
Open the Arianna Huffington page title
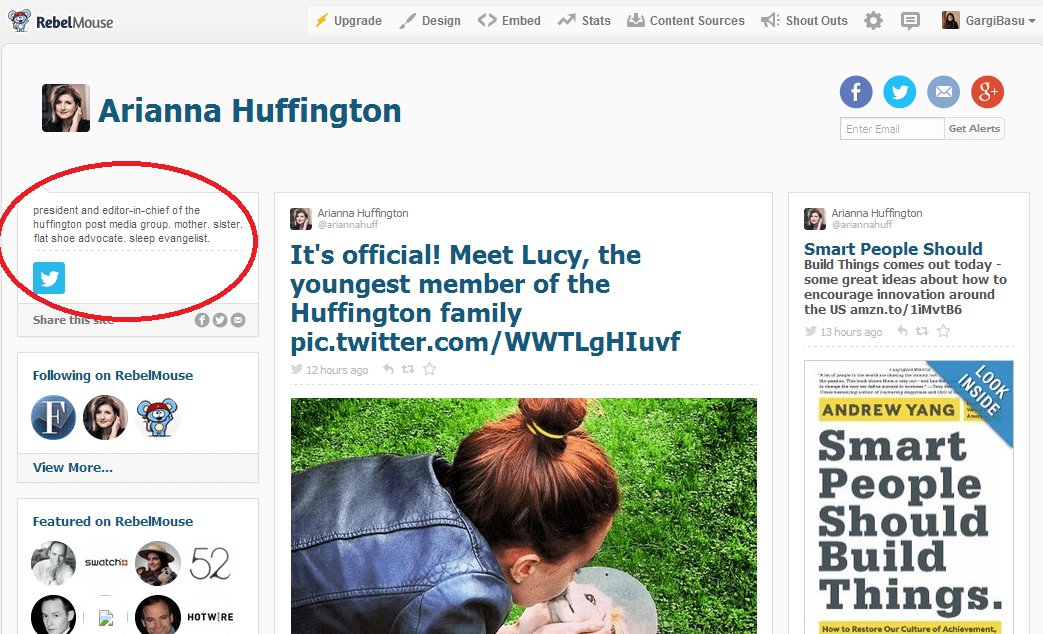[249, 110]
